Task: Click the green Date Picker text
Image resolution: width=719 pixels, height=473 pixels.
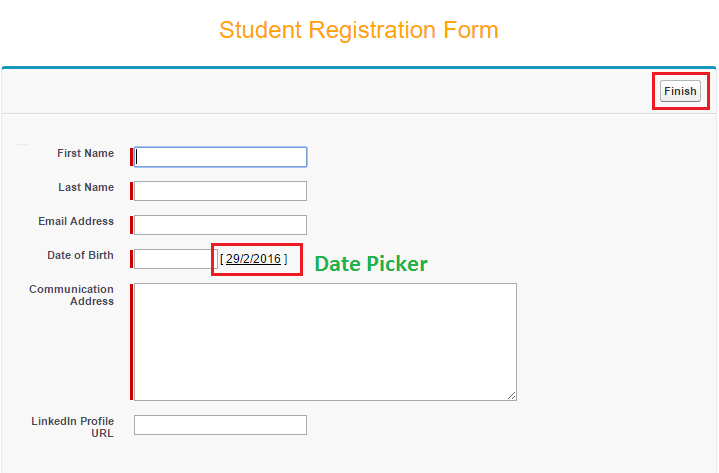Action: click(x=371, y=264)
